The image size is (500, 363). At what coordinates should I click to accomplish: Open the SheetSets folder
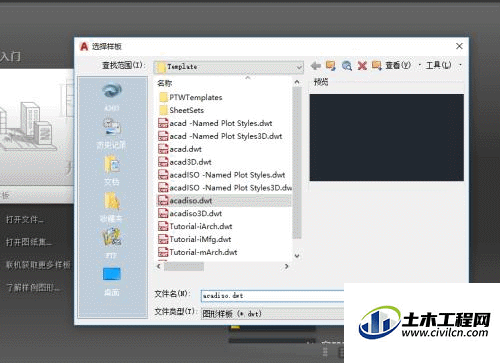click(181, 110)
